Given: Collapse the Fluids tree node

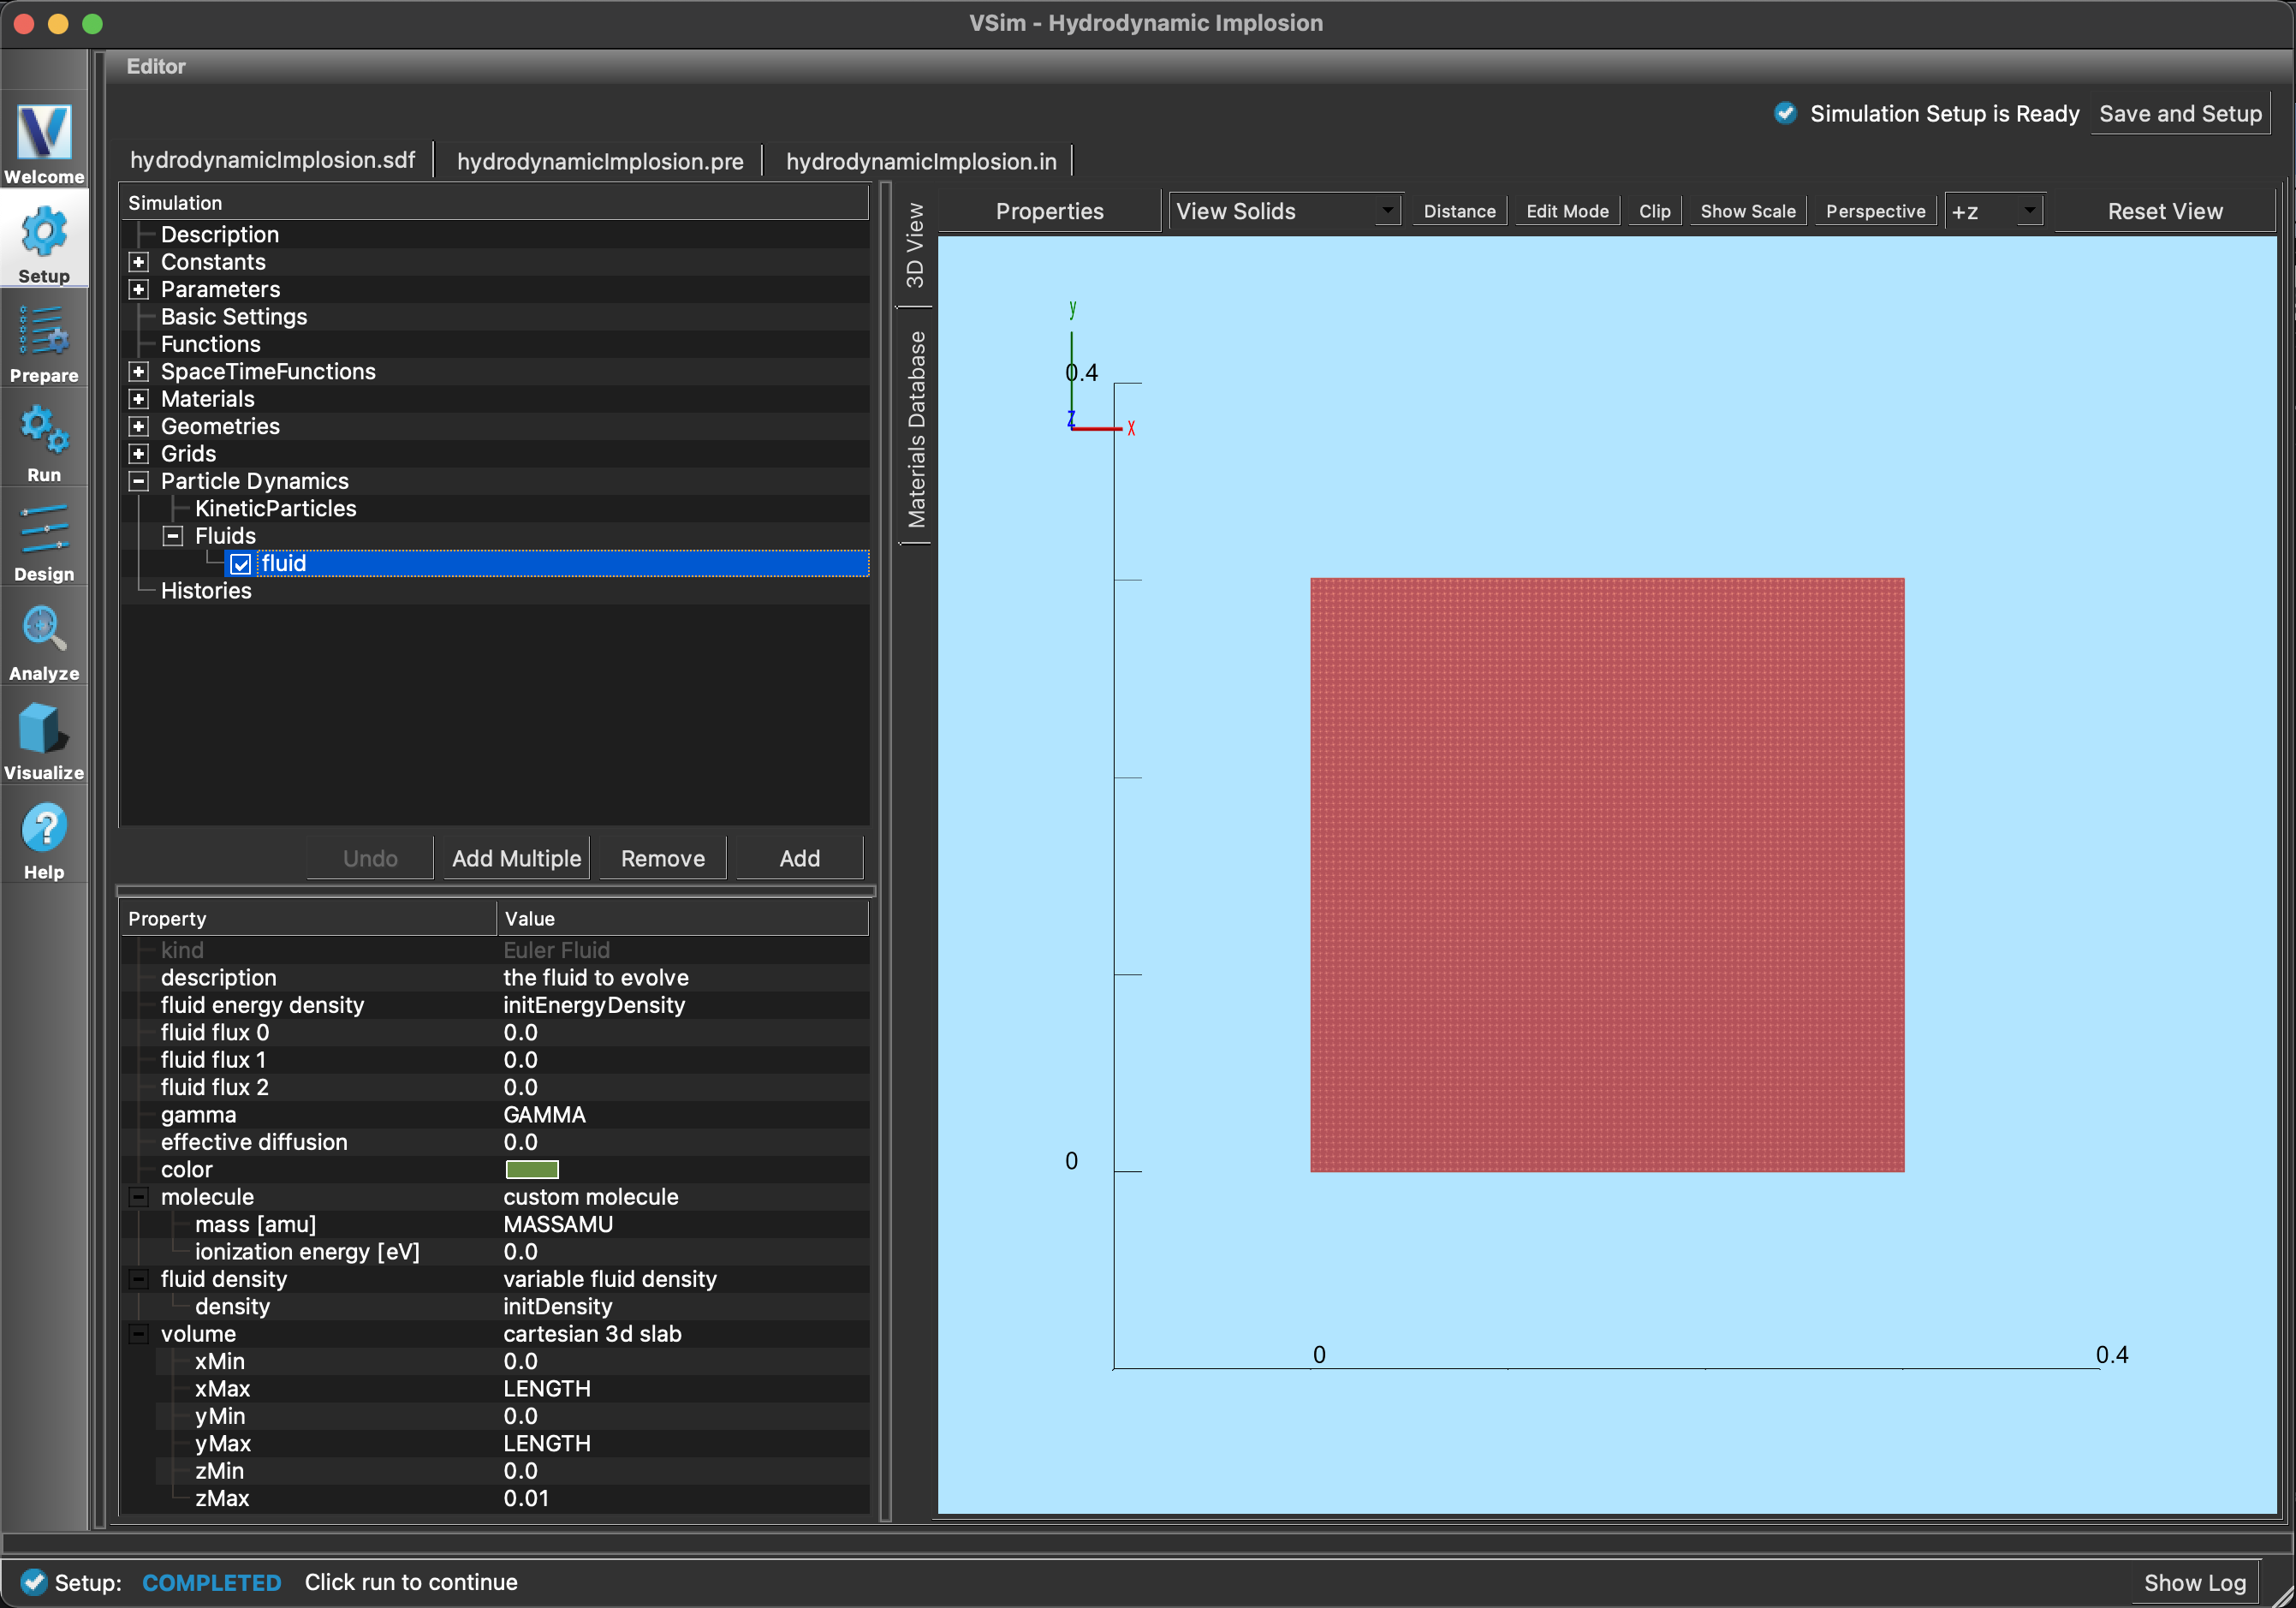Looking at the screenshot, I should (173, 536).
